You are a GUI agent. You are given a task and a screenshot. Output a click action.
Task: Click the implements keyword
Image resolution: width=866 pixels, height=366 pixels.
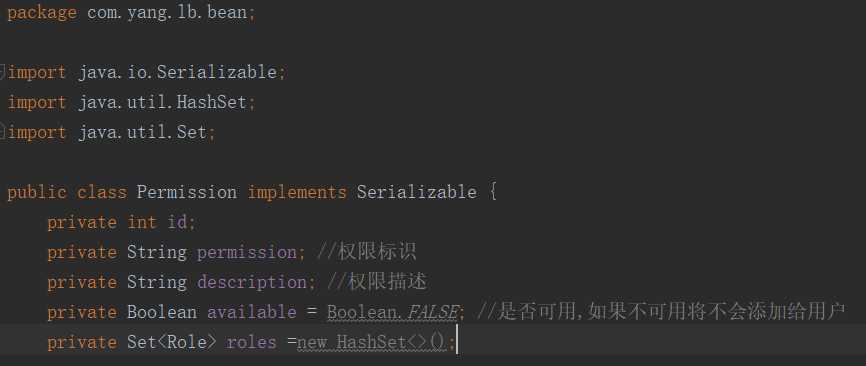pos(297,192)
